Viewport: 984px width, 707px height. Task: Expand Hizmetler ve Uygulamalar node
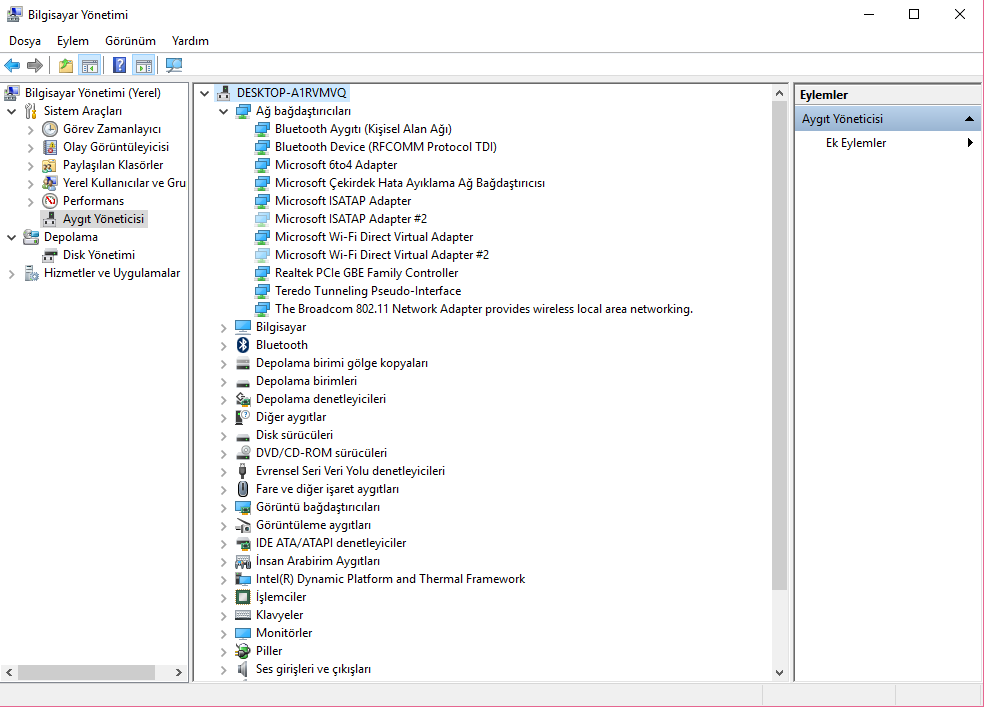[x=11, y=274]
